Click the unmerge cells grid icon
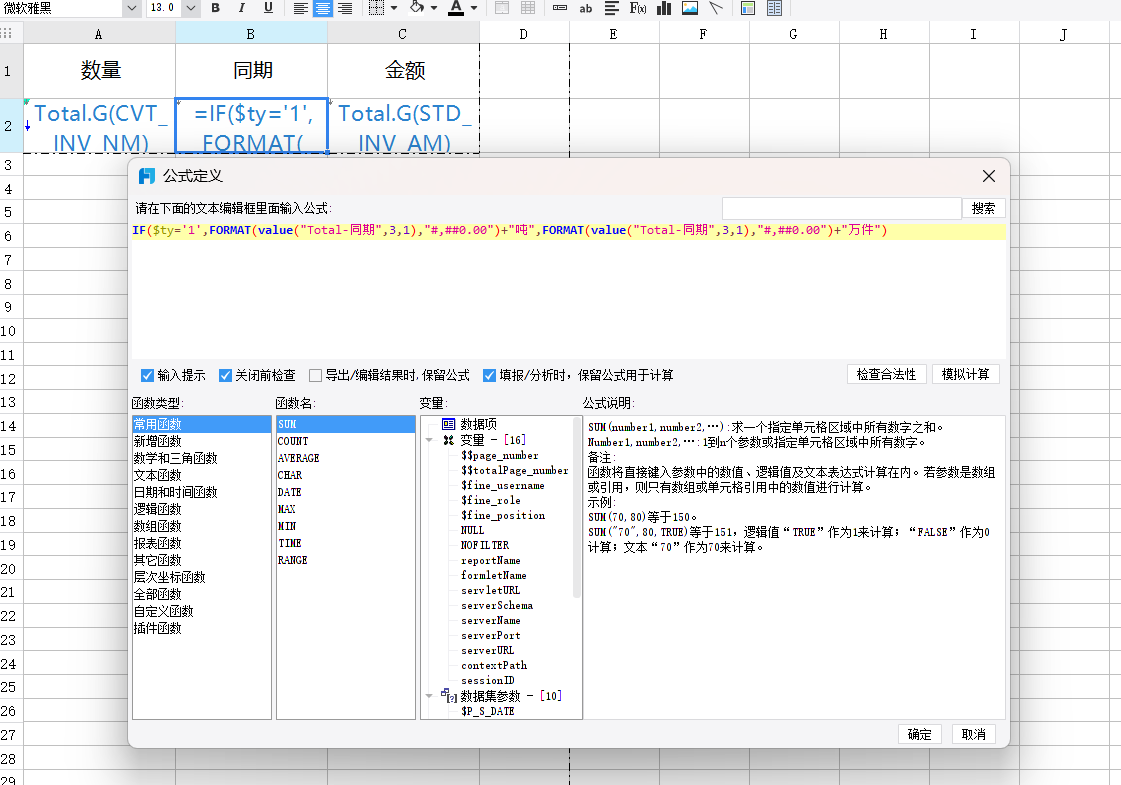The height and width of the screenshot is (785, 1121). tap(528, 8)
